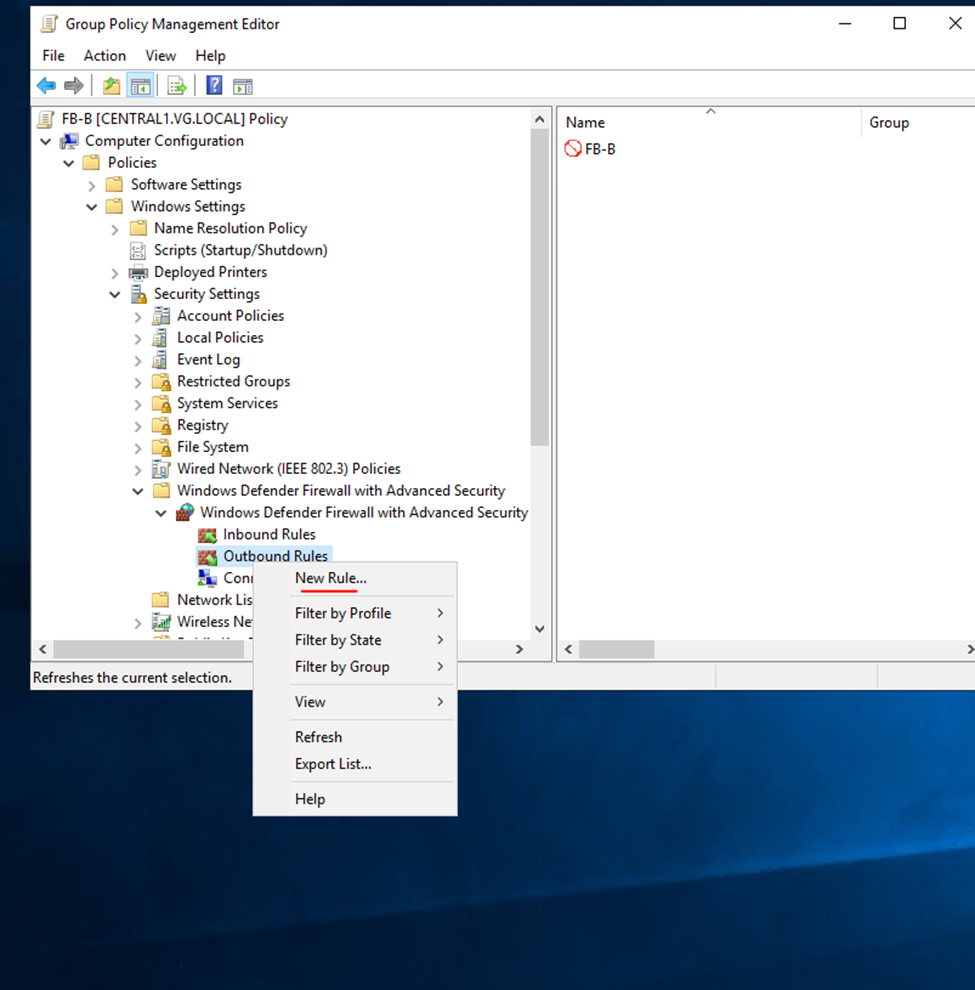This screenshot has width=975, height=990.
Task: Click the tree pane vertical scrollbar down arrow
Action: pyautogui.click(x=540, y=629)
